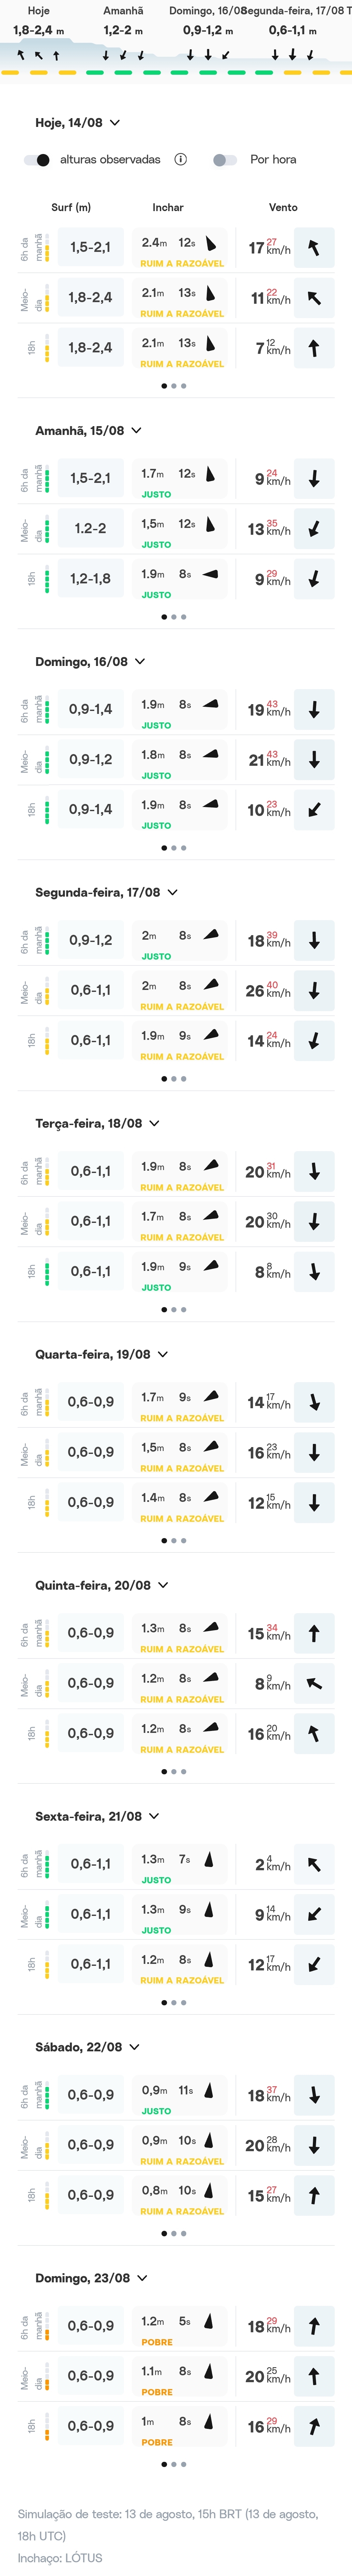Click the wind arrow for Hoje 18h, 7 km/h

pyautogui.click(x=314, y=348)
